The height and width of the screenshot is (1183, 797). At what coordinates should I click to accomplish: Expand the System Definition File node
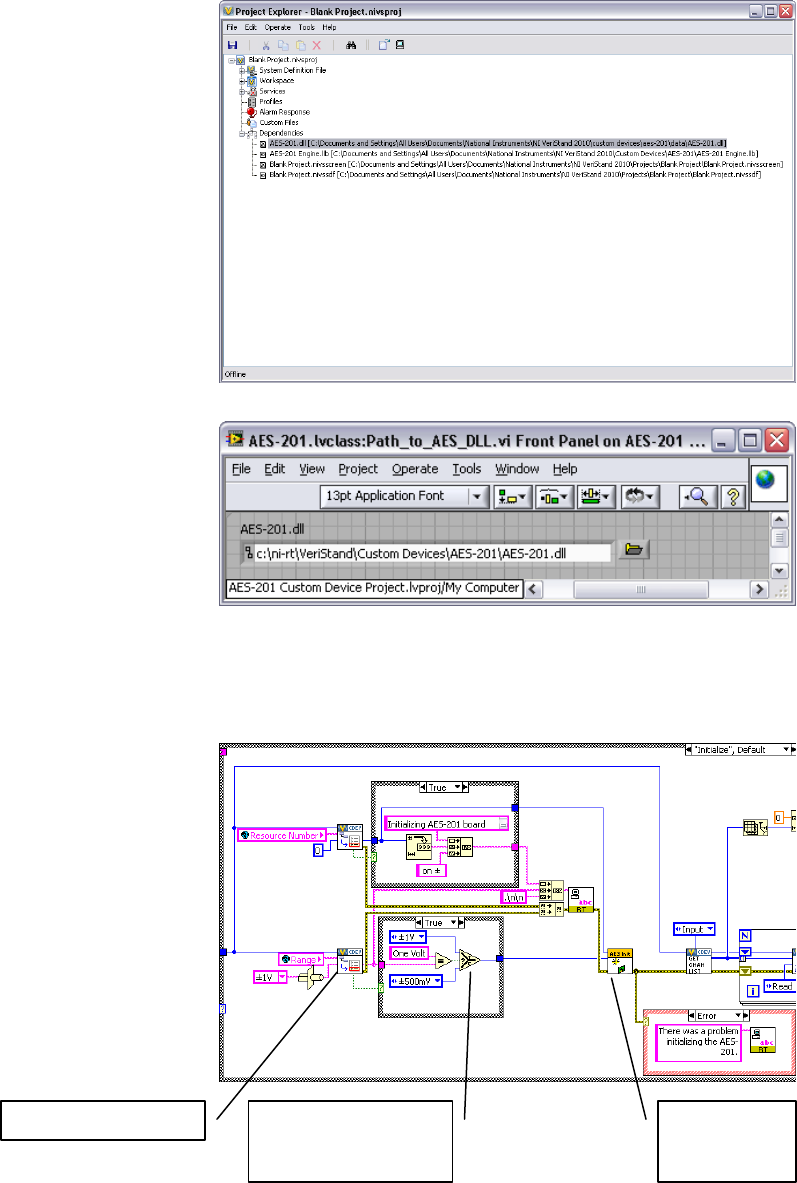[242, 70]
